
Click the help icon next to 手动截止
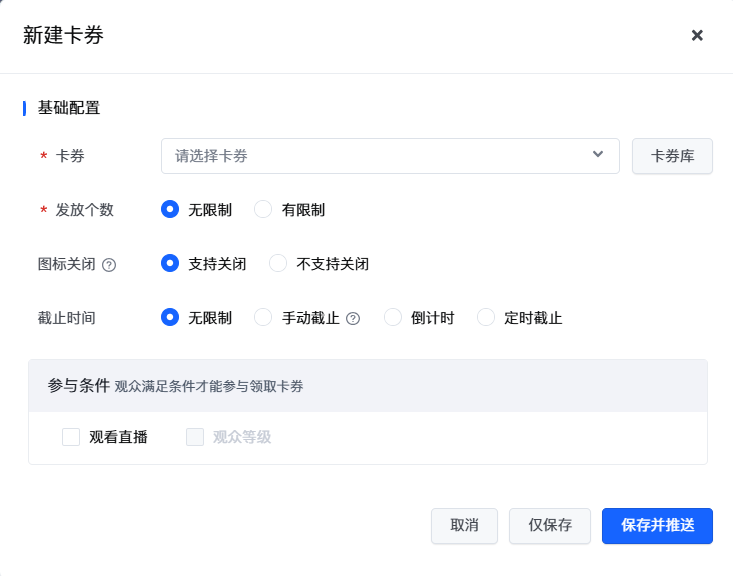click(x=353, y=319)
